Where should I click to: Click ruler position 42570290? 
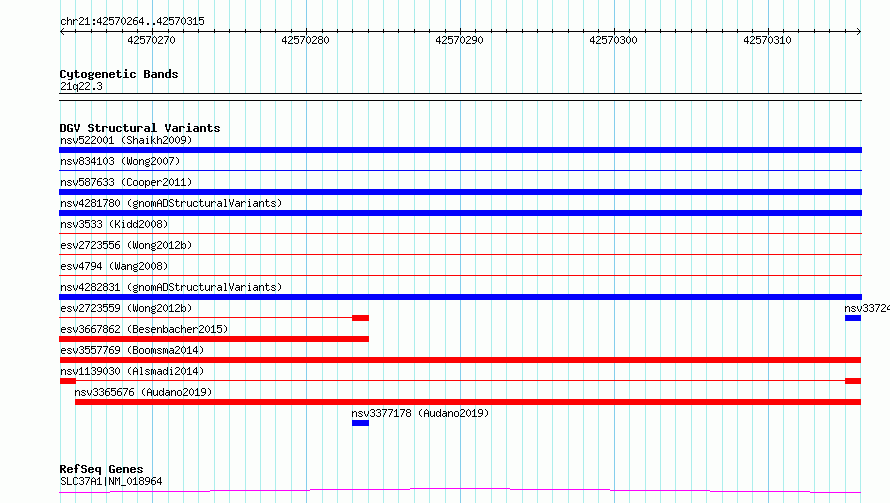(459, 40)
